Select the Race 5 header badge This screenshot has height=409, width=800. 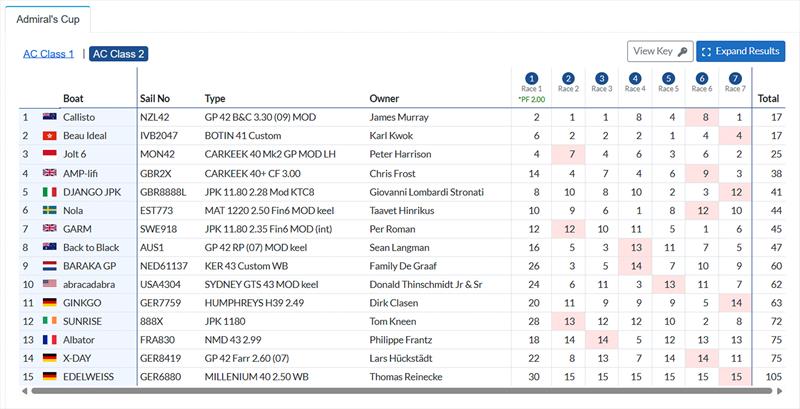coord(668,79)
